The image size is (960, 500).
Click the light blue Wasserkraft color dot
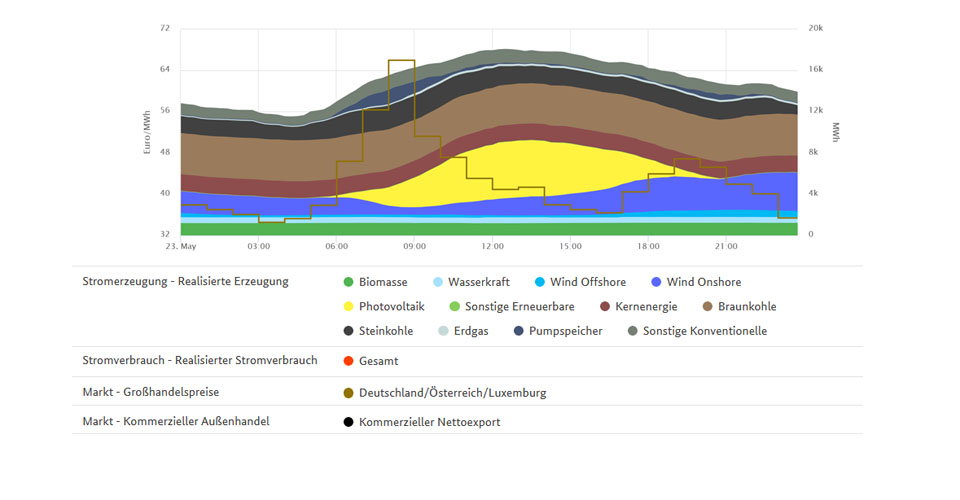[x=438, y=282]
